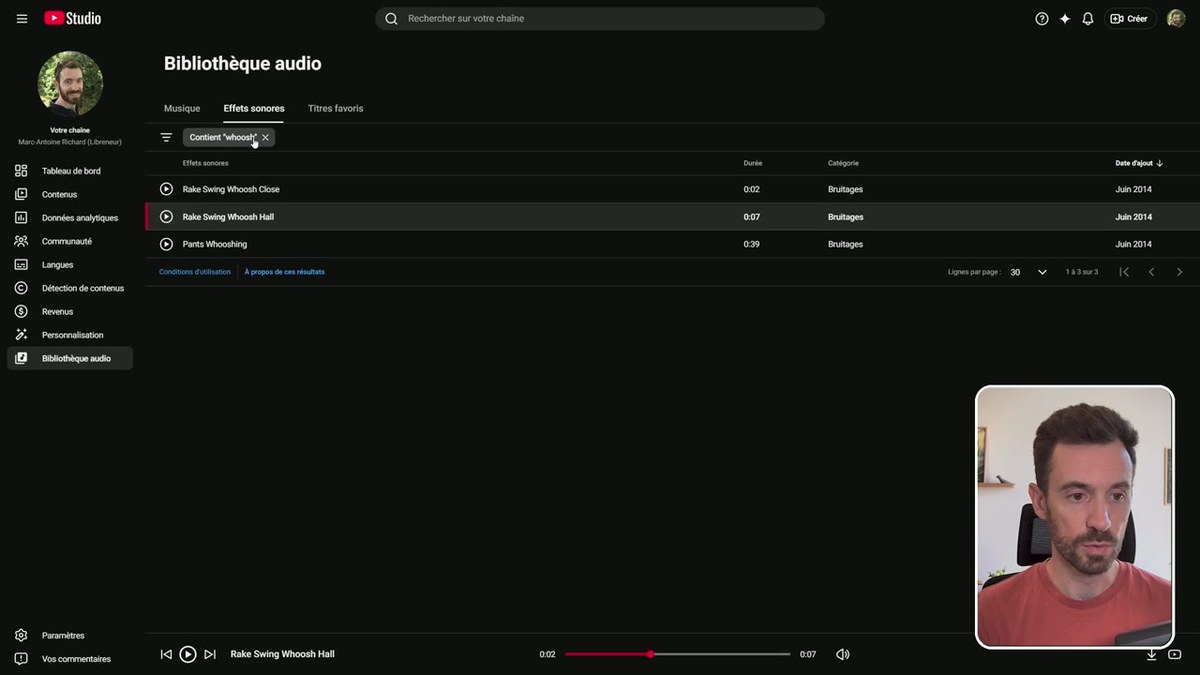1200x675 pixels.
Task: Open the Lignes par page dropdown
Action: tap(1028, 272)
